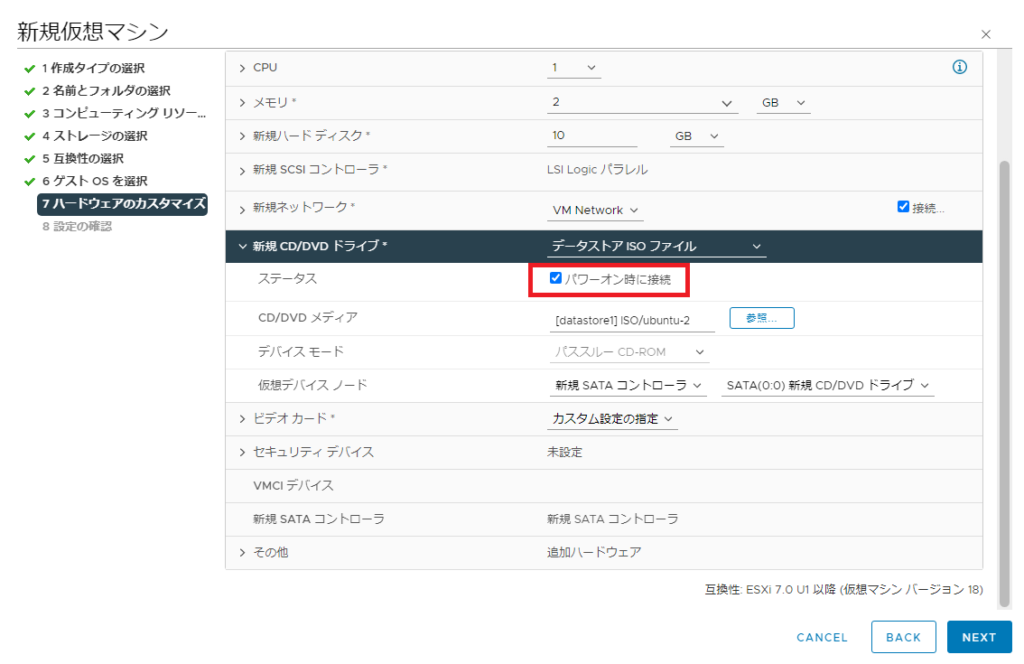
Task: Click the 追加ハードウェア text
Action: coord(594,552)
